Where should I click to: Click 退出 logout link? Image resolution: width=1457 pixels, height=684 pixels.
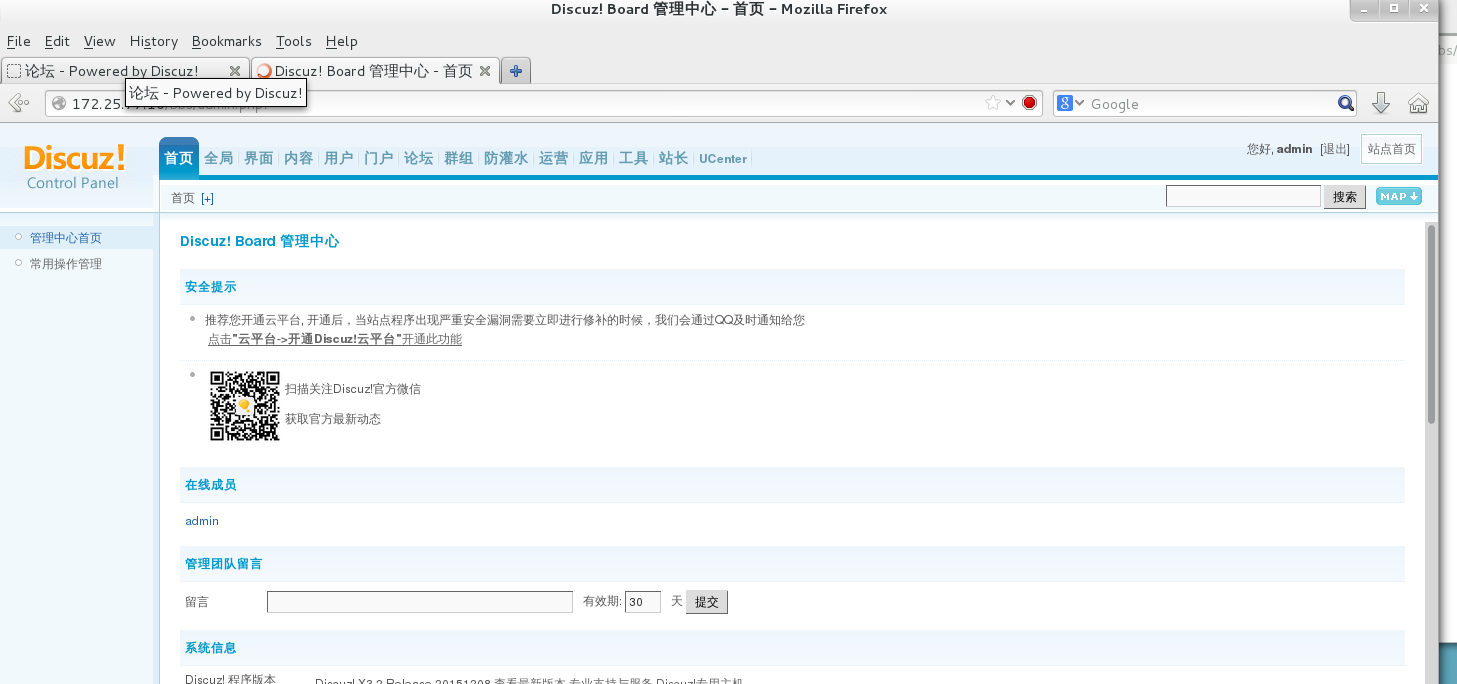1335,149
